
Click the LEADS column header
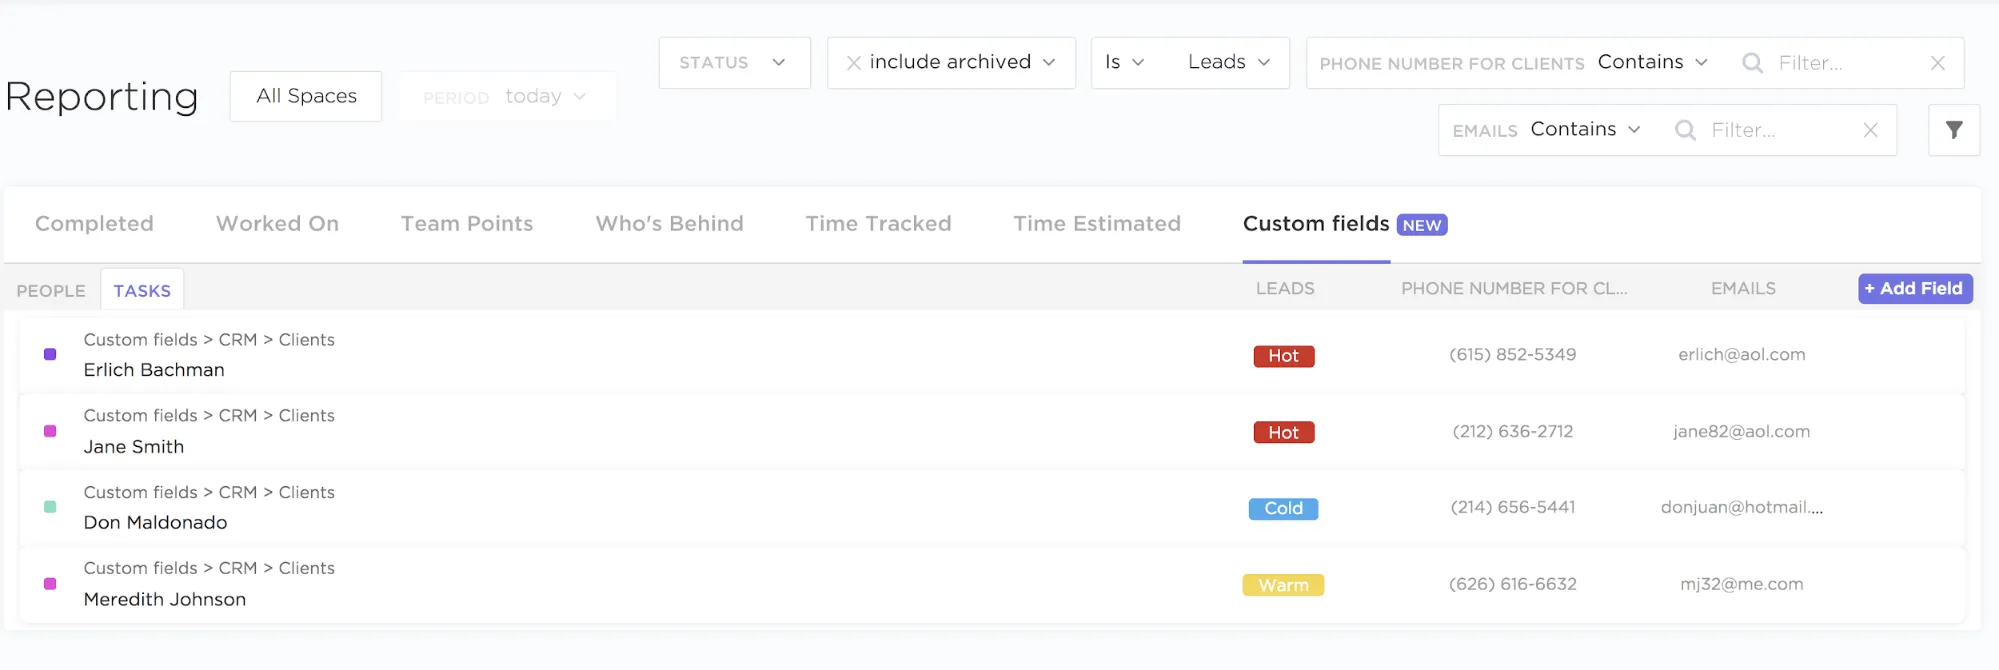pos(1285,289)
